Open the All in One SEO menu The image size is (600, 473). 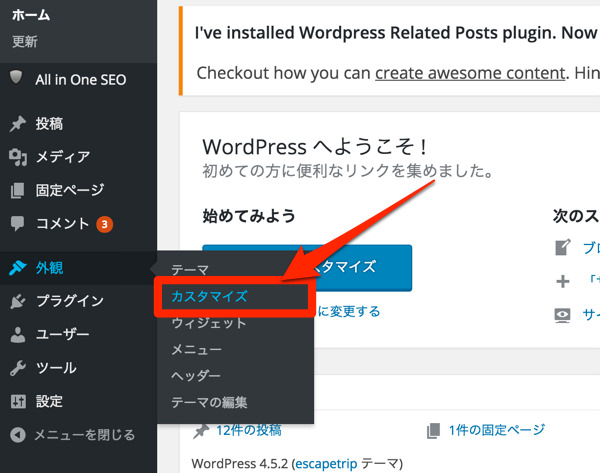[81, 80]
